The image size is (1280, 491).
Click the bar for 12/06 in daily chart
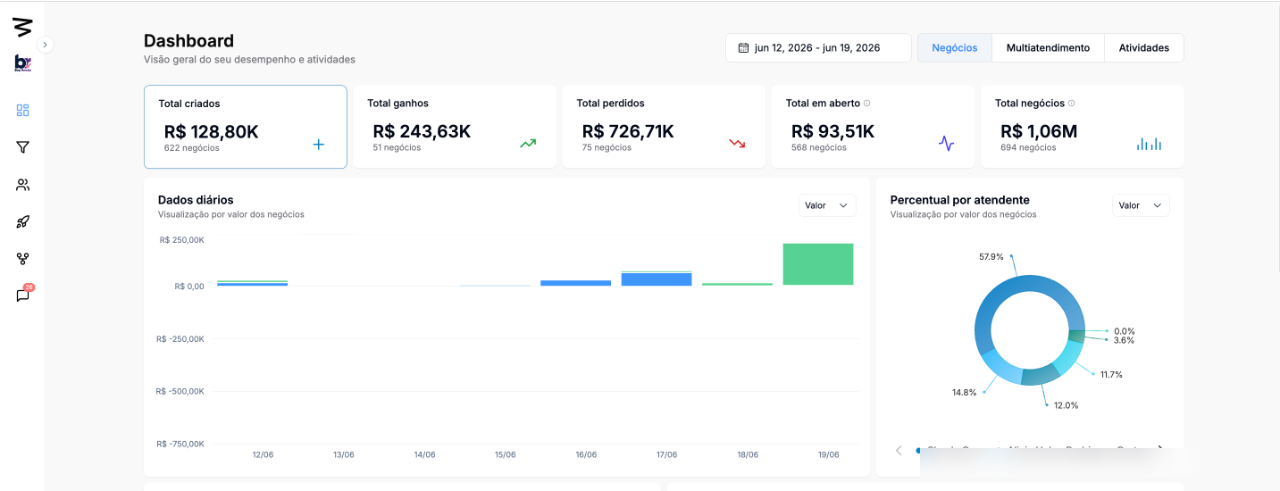(x=252, y=284)
